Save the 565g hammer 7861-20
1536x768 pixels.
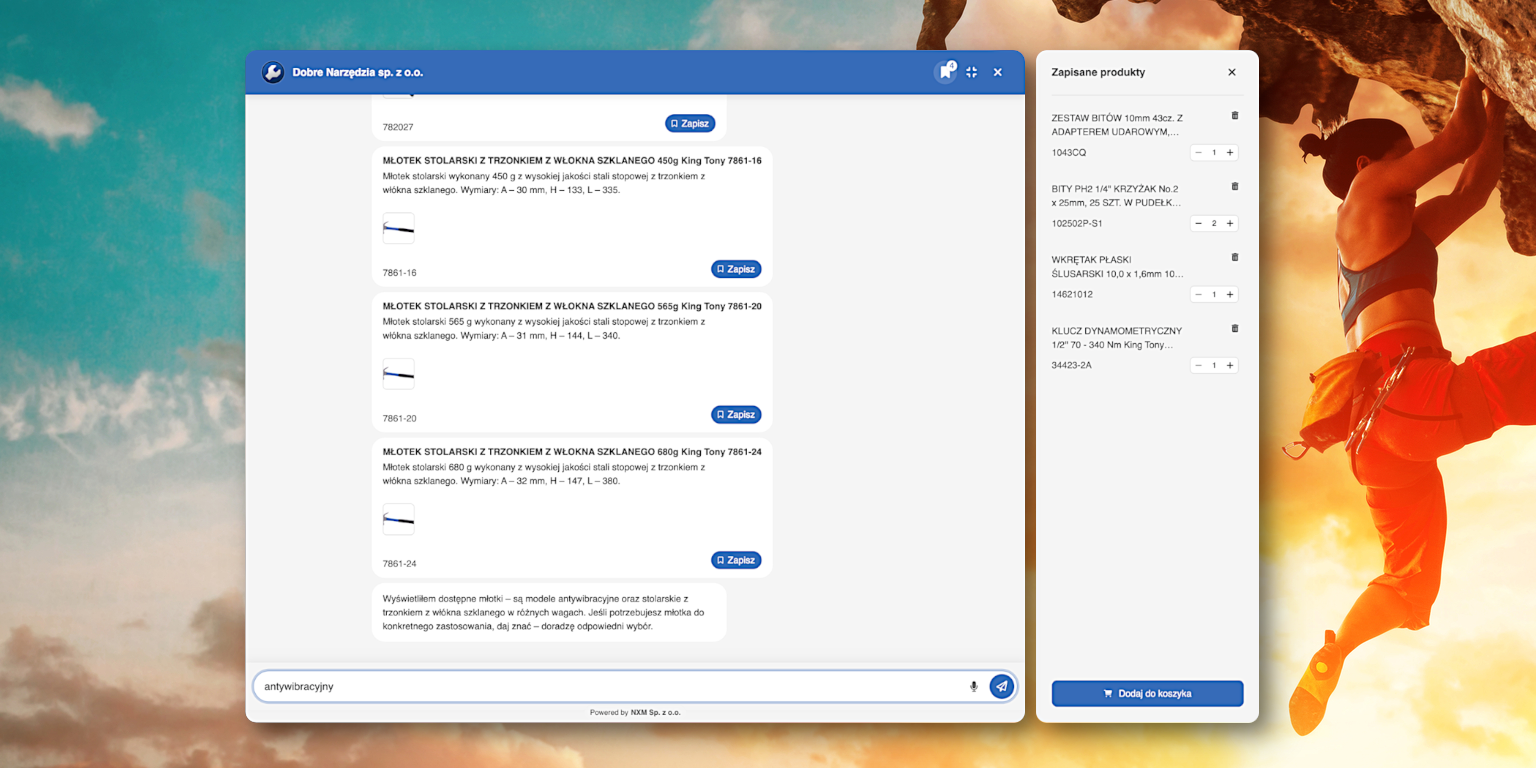(x=736, y=415)
